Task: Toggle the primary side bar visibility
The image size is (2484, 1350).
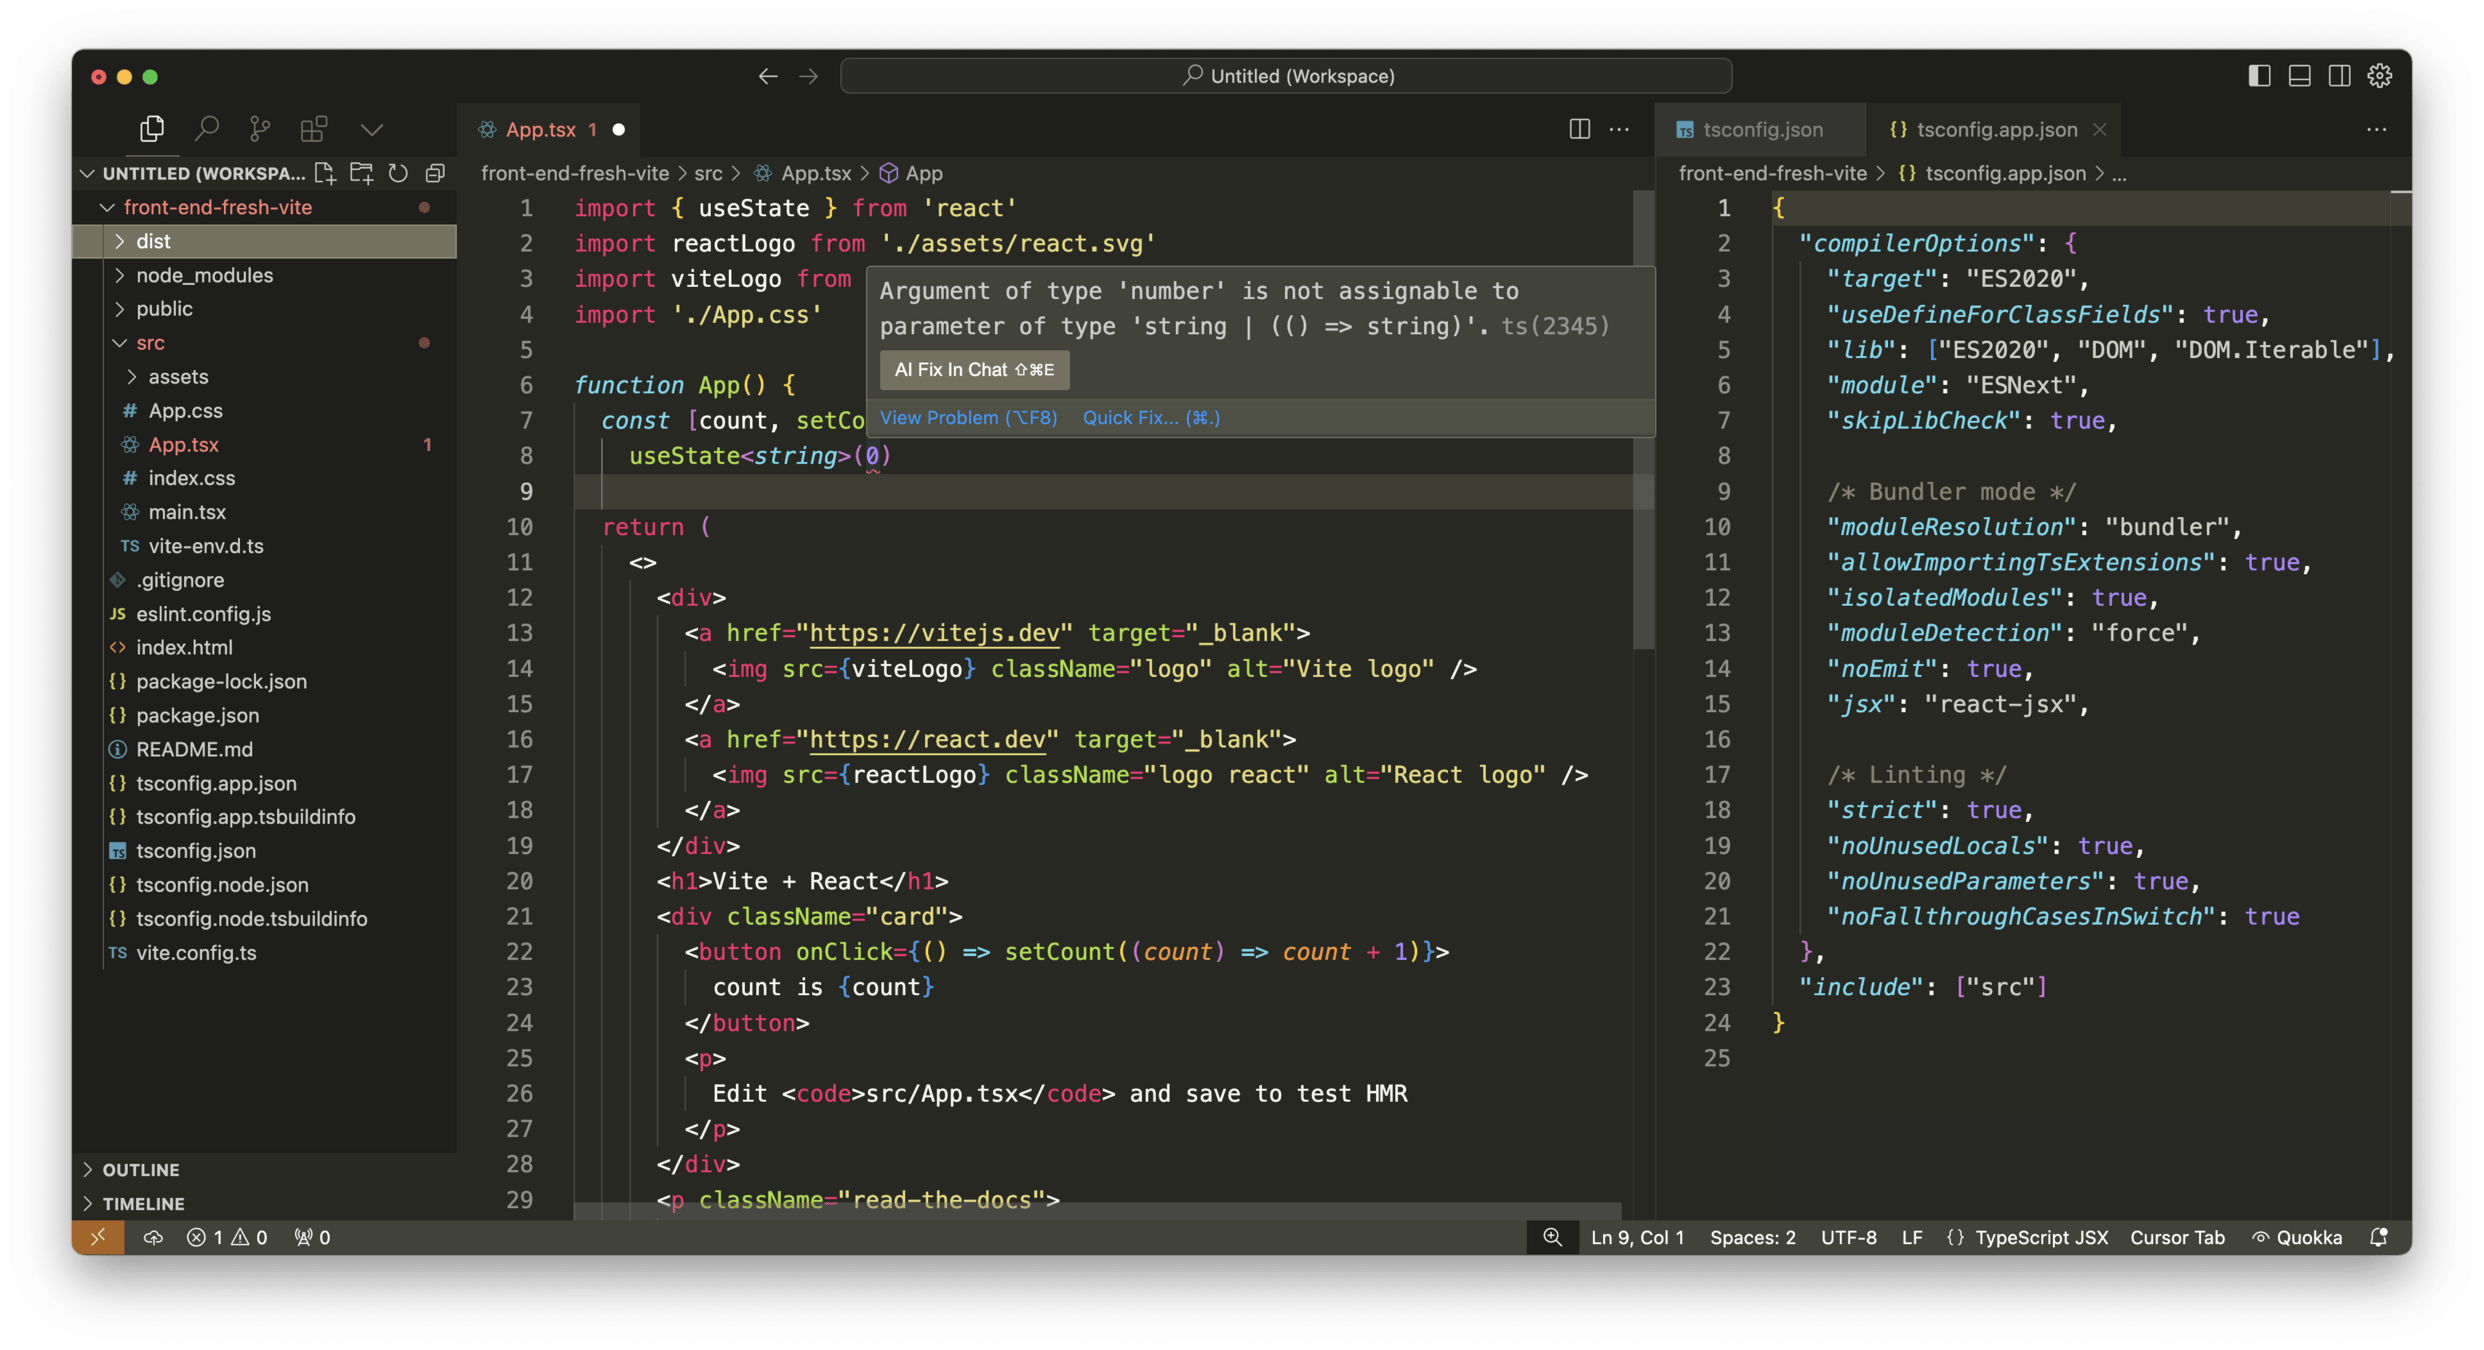Action: 2259,76
